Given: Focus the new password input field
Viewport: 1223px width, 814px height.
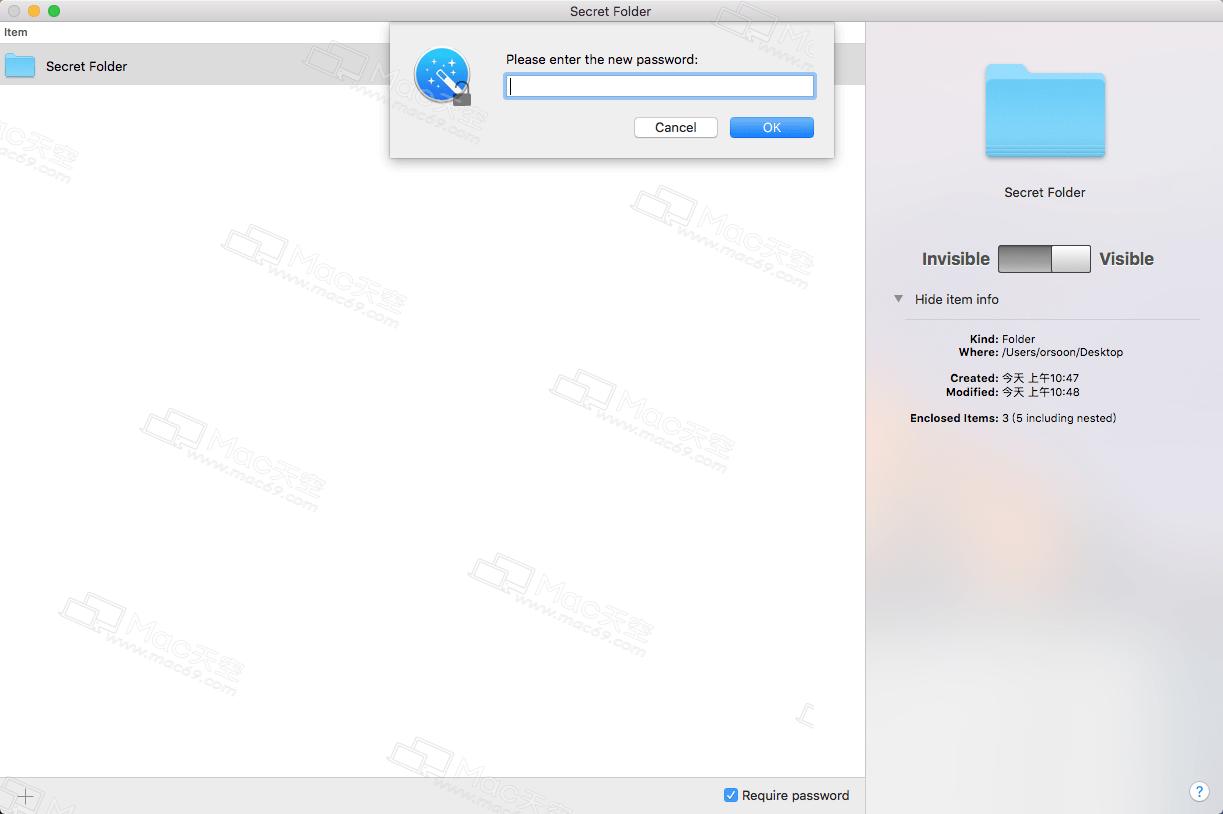Looking at the screenshot, I should [x=660, y=86].
